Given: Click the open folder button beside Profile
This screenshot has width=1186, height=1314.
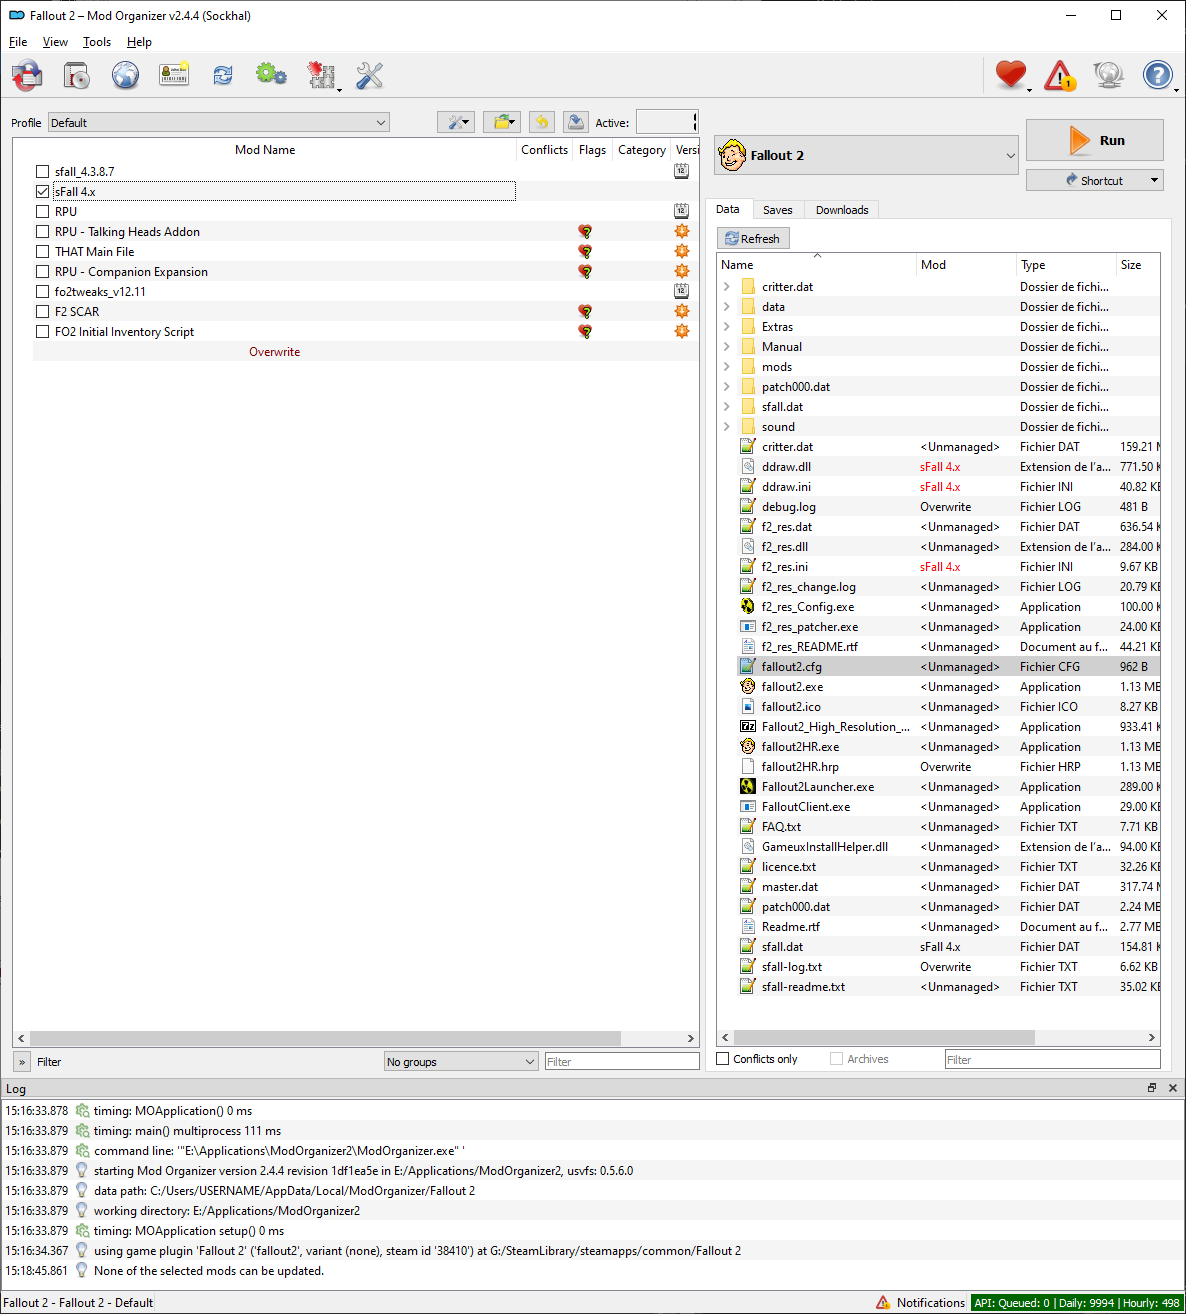Looking at the screenshot, I should pyautogui.click(x=502, y=122).
